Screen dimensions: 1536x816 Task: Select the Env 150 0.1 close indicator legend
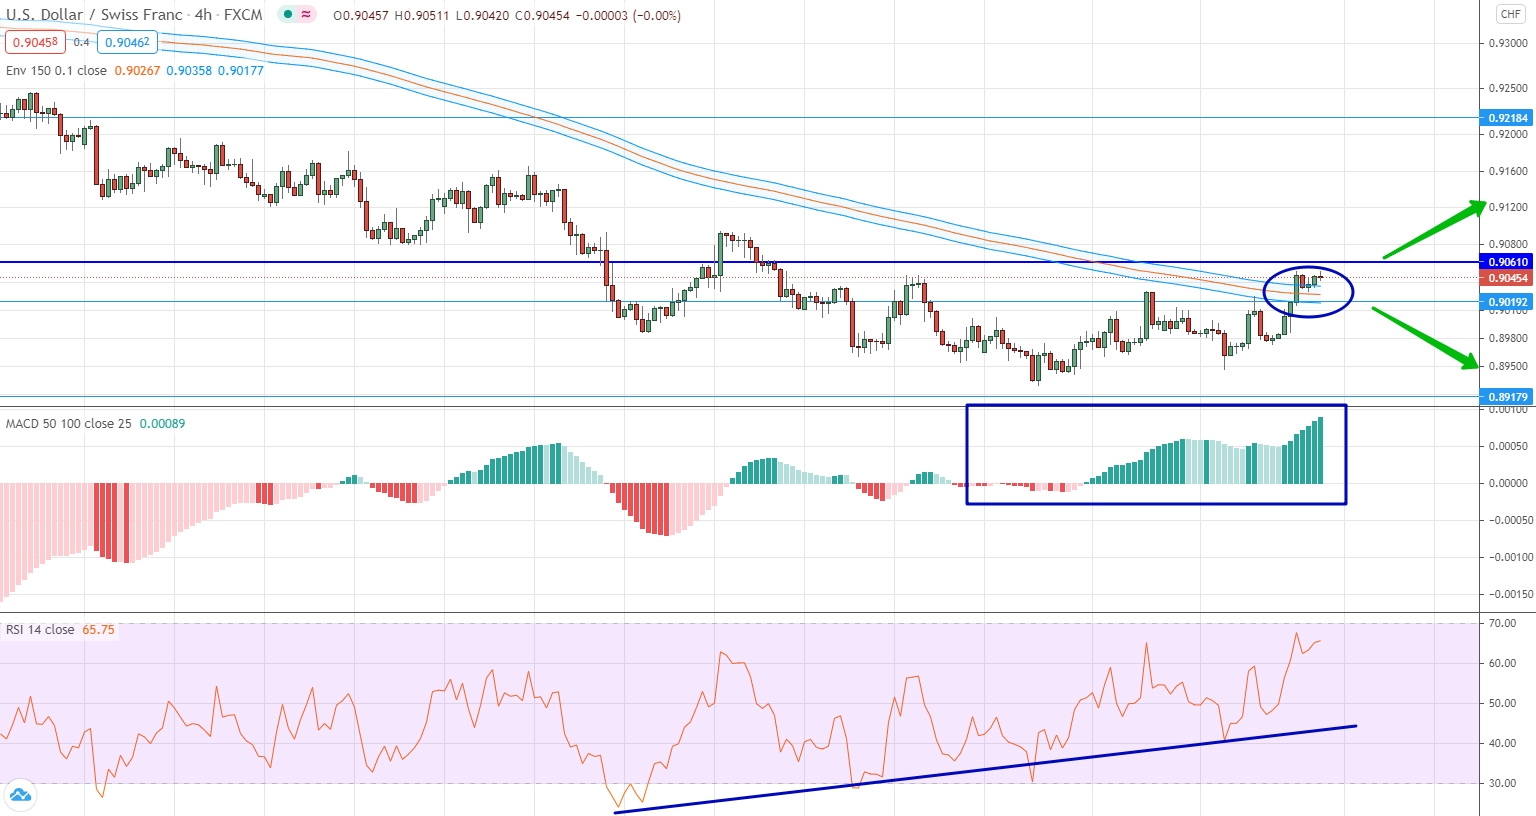click(x=56, y=71)
